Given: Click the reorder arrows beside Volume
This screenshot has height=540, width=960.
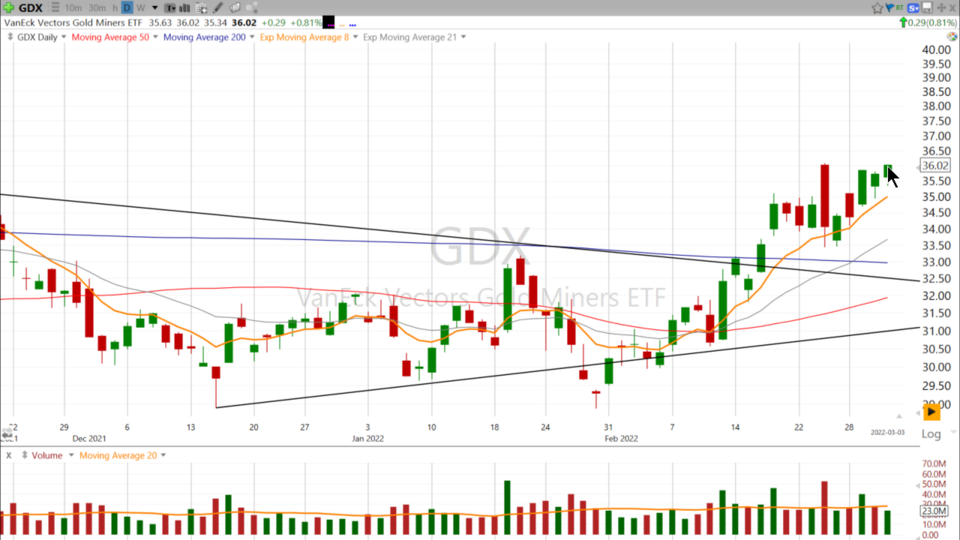Looking at the screenshot, I should coord(24,455).
